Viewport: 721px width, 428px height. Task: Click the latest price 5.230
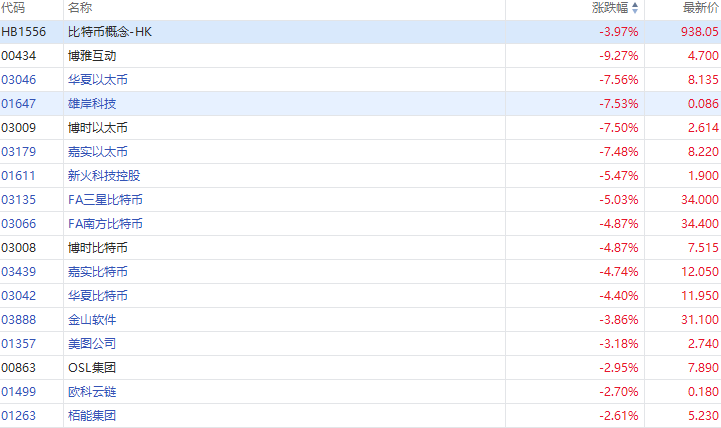(x=703, y=415)
